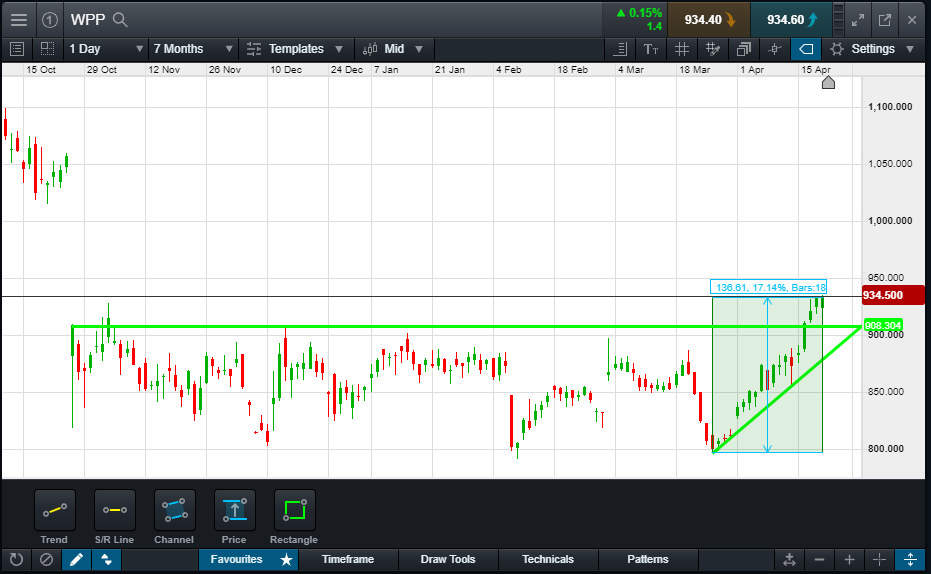This screenshot has height=574, width=931.
Task: Click the grid colour picker eyedropper icon
Action: pyautogui.click(x=712, y=49)
